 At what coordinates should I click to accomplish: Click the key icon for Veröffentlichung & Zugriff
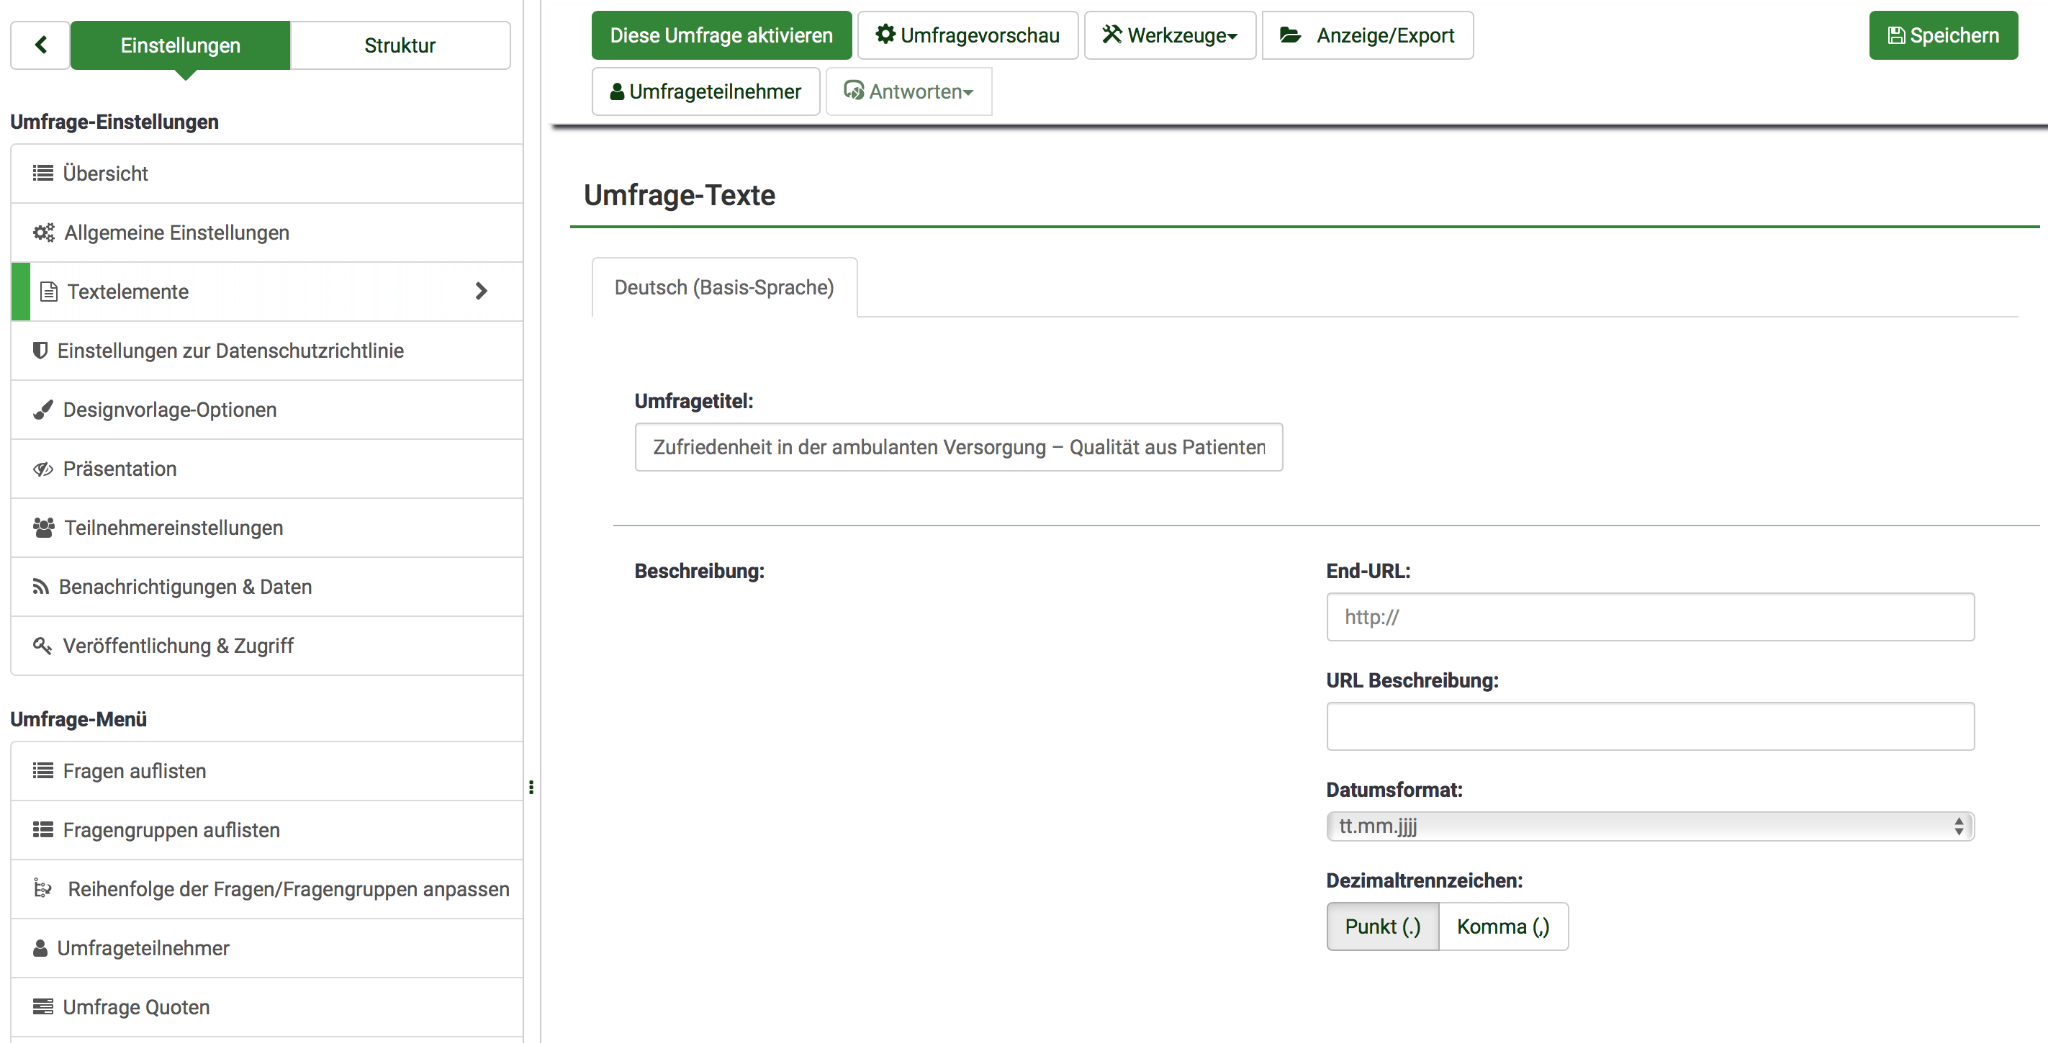click(x=42, y=646)
